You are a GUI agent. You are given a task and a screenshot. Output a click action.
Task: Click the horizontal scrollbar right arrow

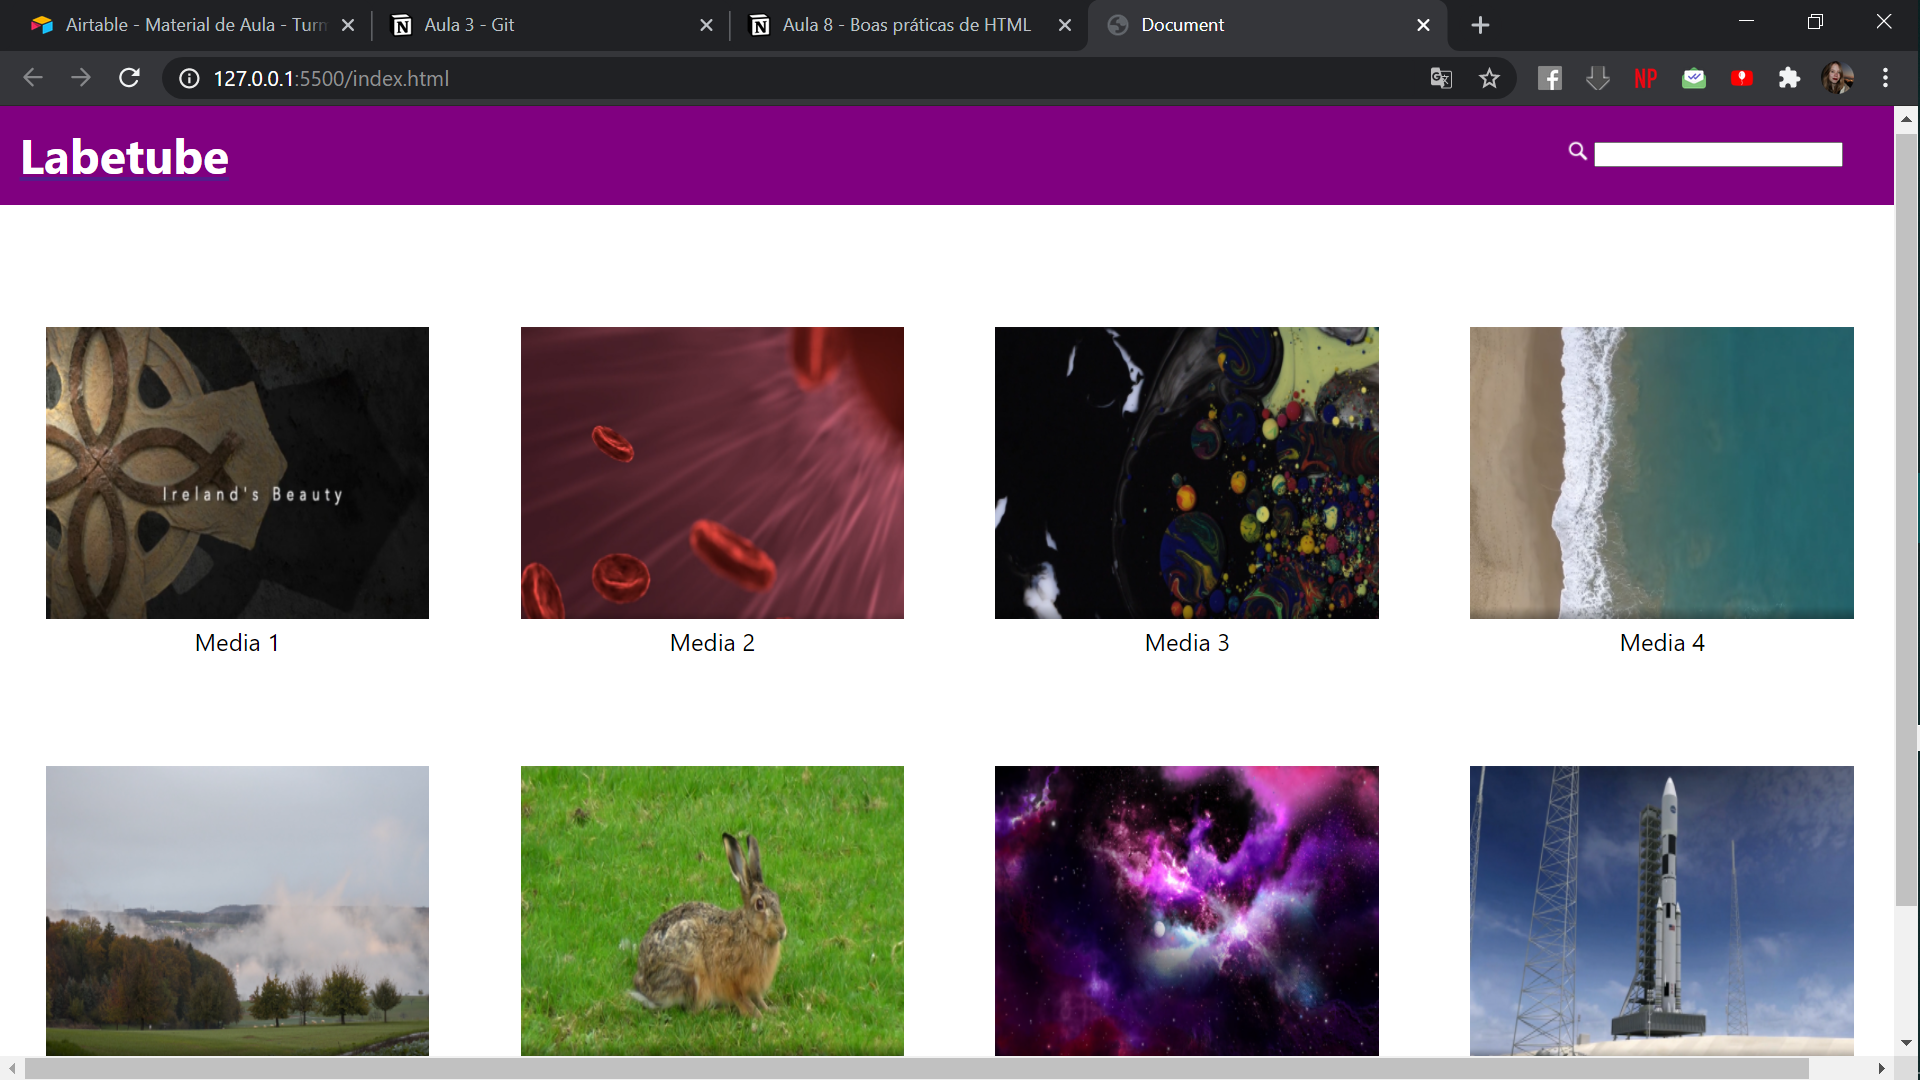(1881, 1068)
